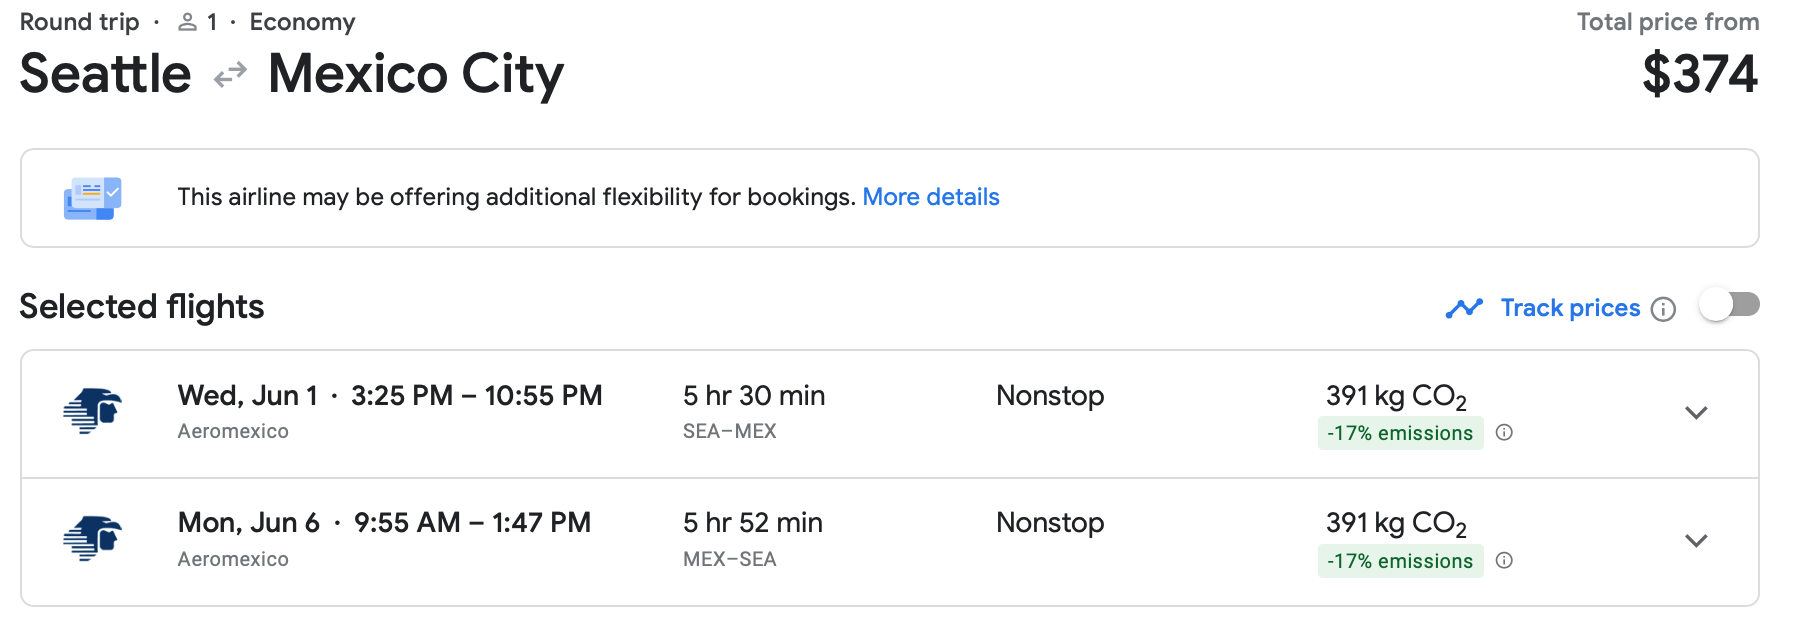Viewport: 1802px width, 638px height.
Task: Open emissions info icon for the SEA–MEX flight
Action: pyautogui.click(x=1504, y=432)
